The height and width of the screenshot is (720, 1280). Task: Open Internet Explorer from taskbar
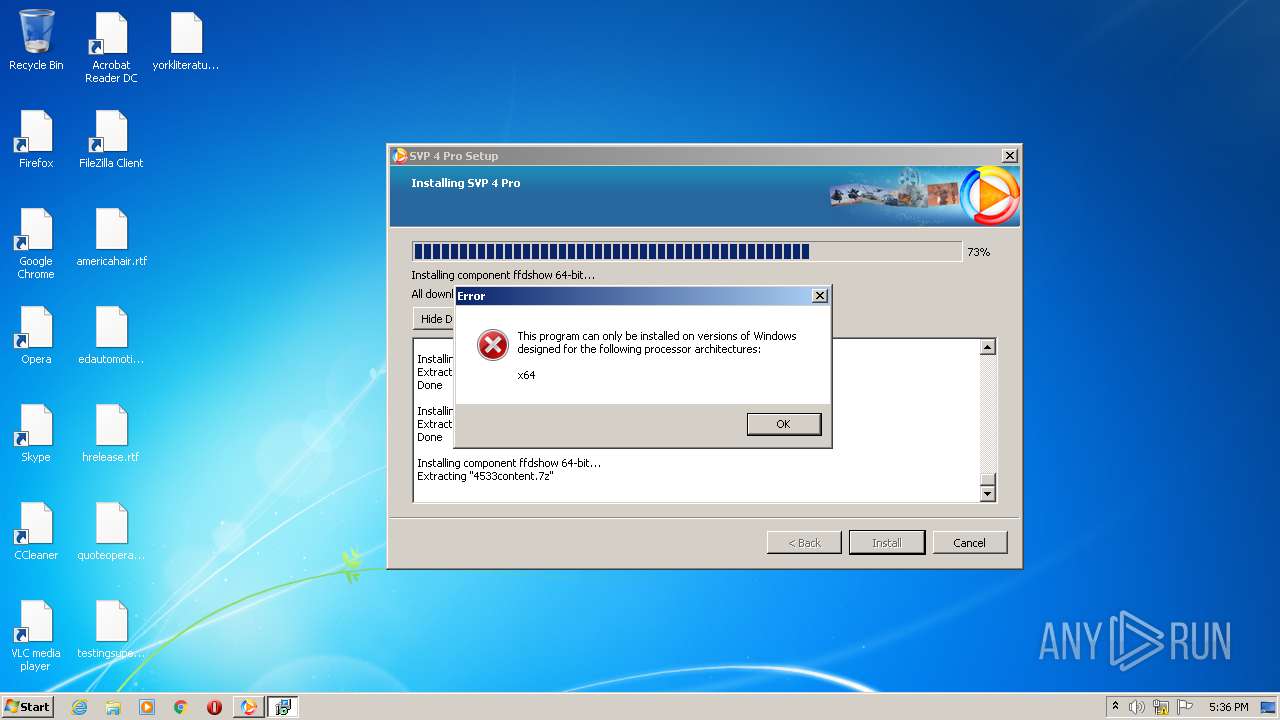pos(79,707)
